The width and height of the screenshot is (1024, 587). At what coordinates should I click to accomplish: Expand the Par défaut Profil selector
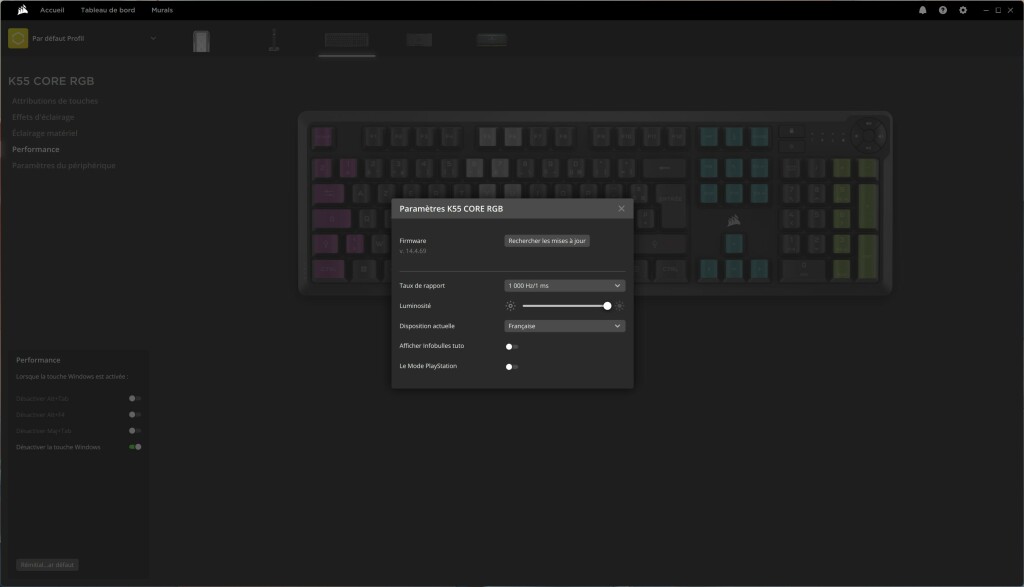tap(153, 37)
